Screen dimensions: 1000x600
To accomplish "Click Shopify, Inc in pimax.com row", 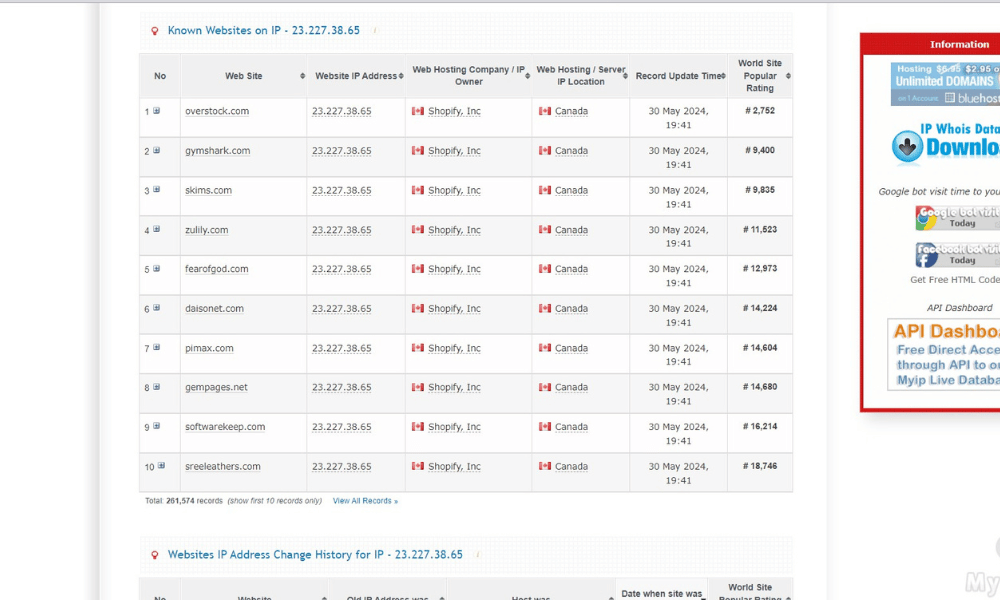I will click(x=454, y=348).
